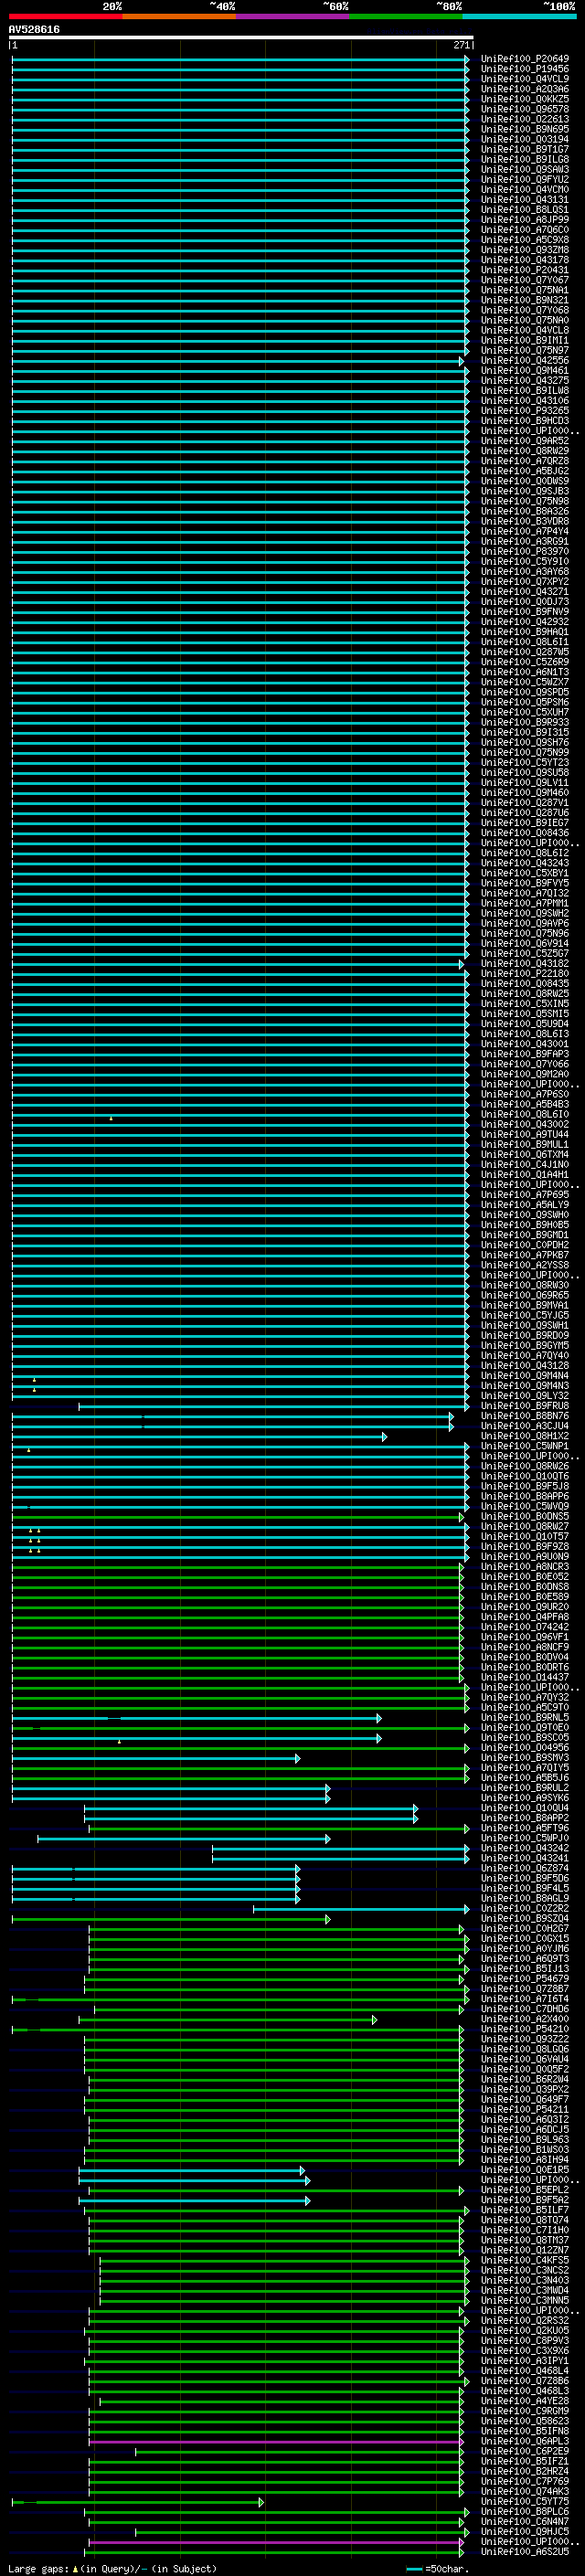
Task: Select the UniRef100_B0E052 label
Action: coord(525,1577)
